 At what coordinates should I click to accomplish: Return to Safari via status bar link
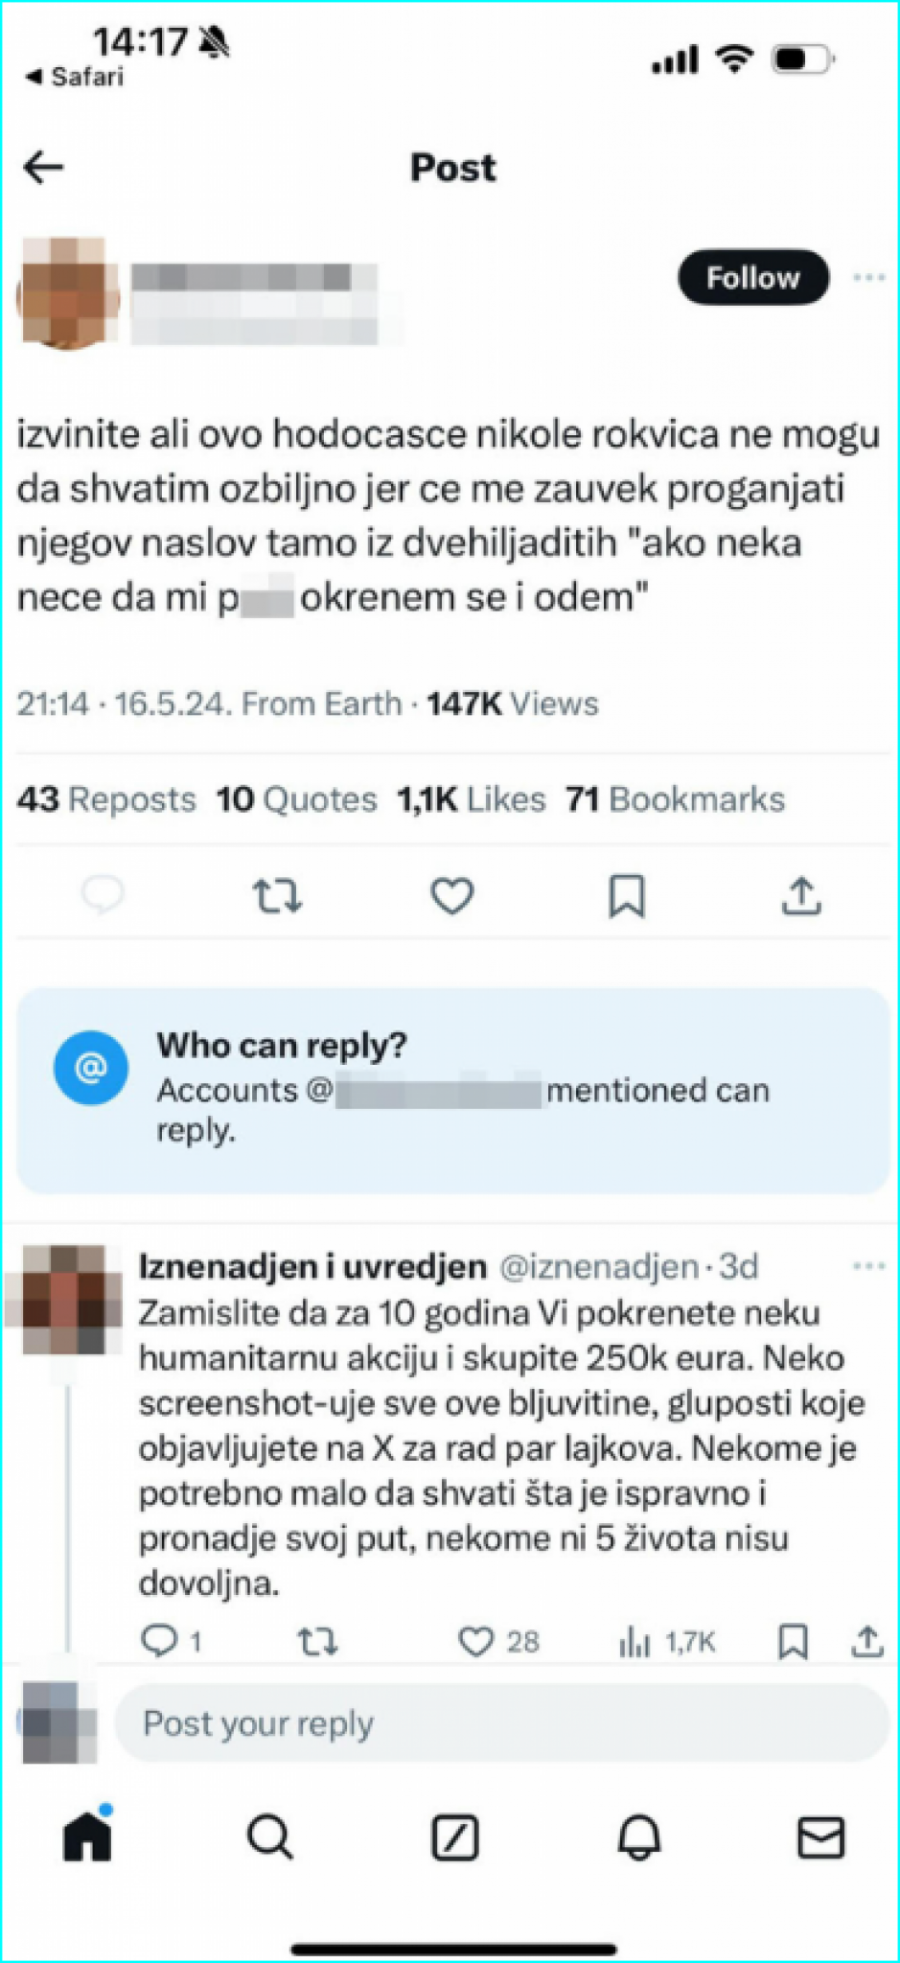(x=76, y=77)
